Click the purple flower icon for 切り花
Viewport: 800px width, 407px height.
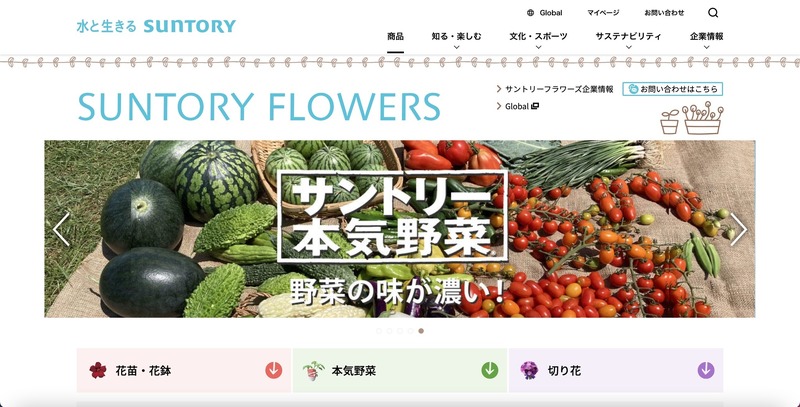pos(529,370)
